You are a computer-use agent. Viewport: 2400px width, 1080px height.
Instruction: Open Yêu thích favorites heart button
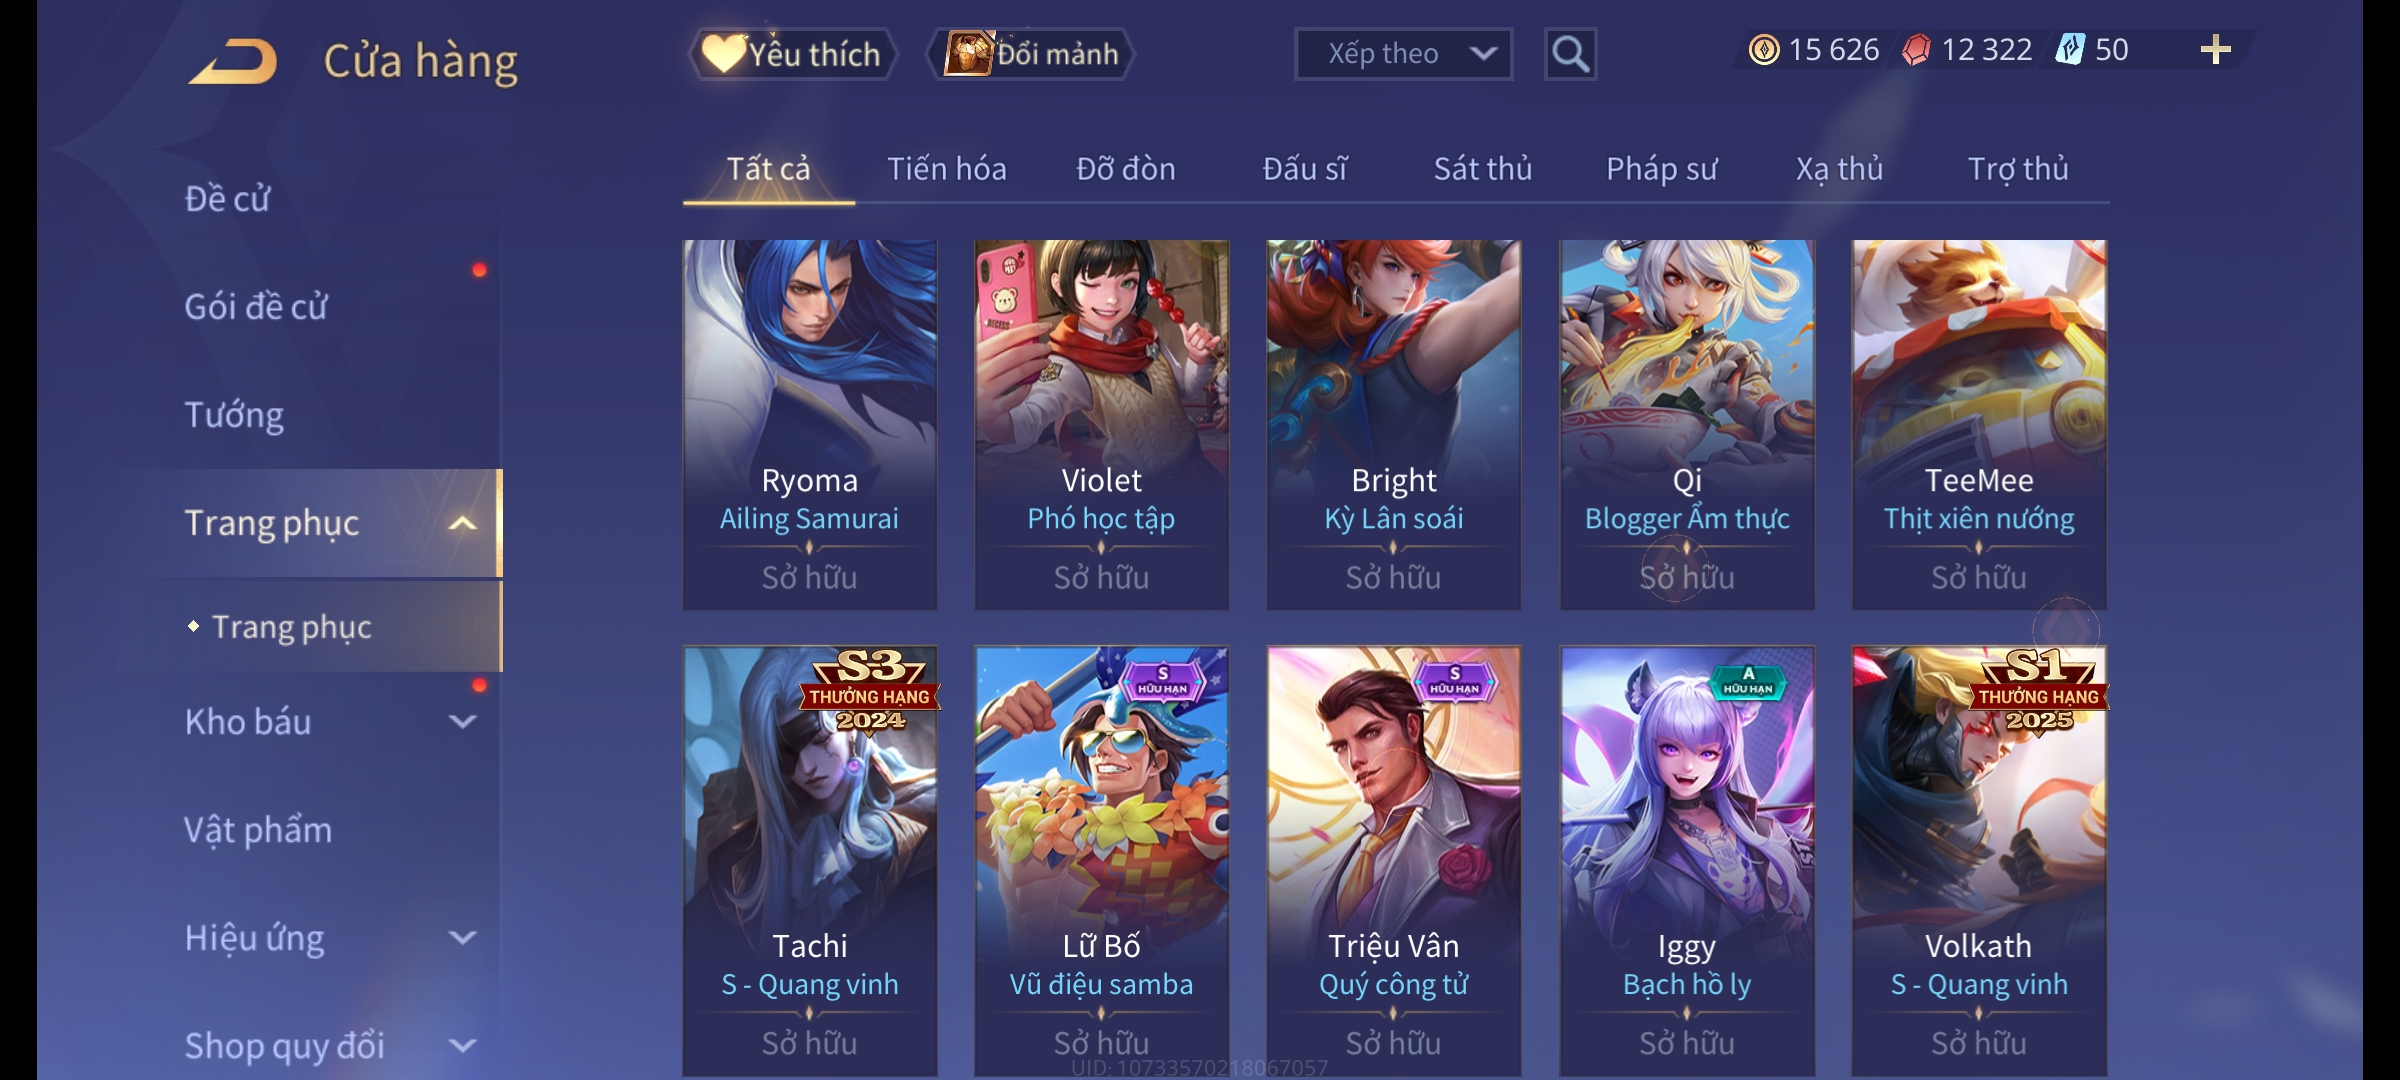point(792,54)
